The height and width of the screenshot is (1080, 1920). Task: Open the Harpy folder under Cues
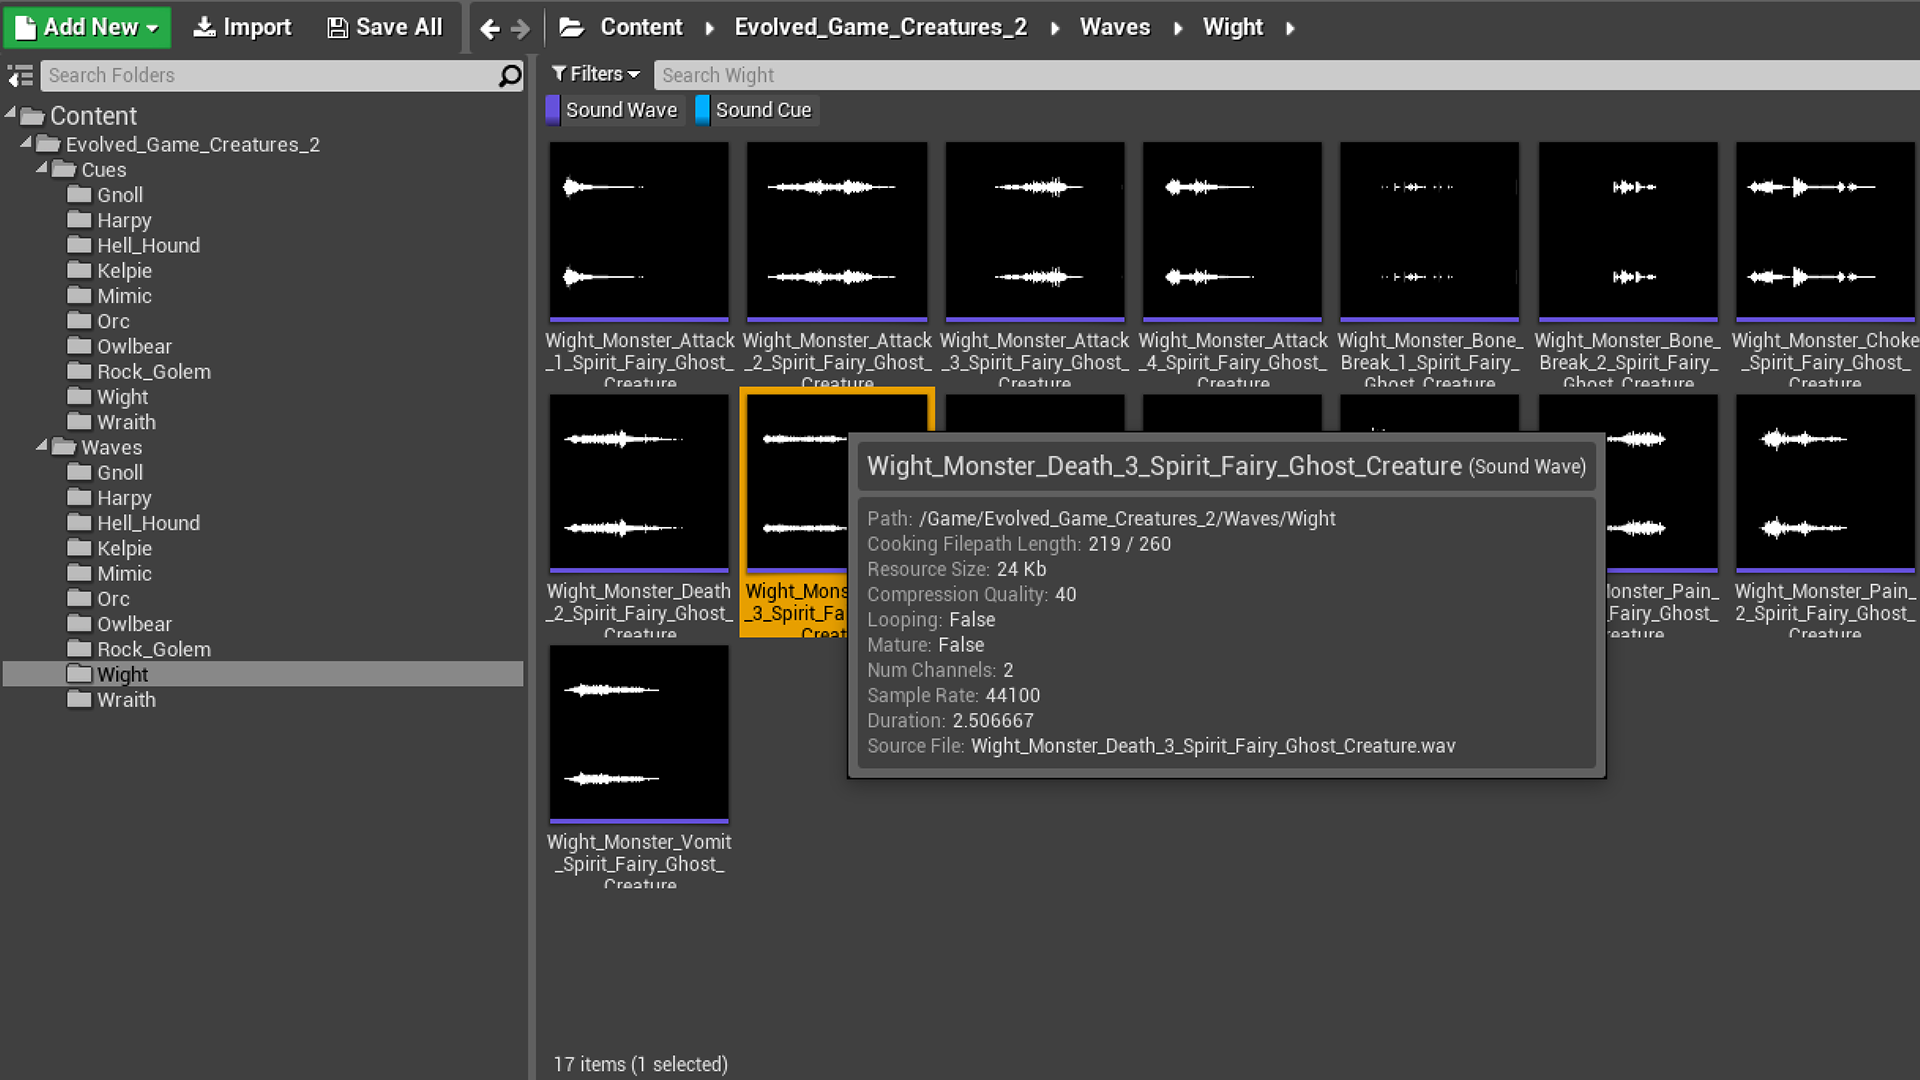coord(123,220)
